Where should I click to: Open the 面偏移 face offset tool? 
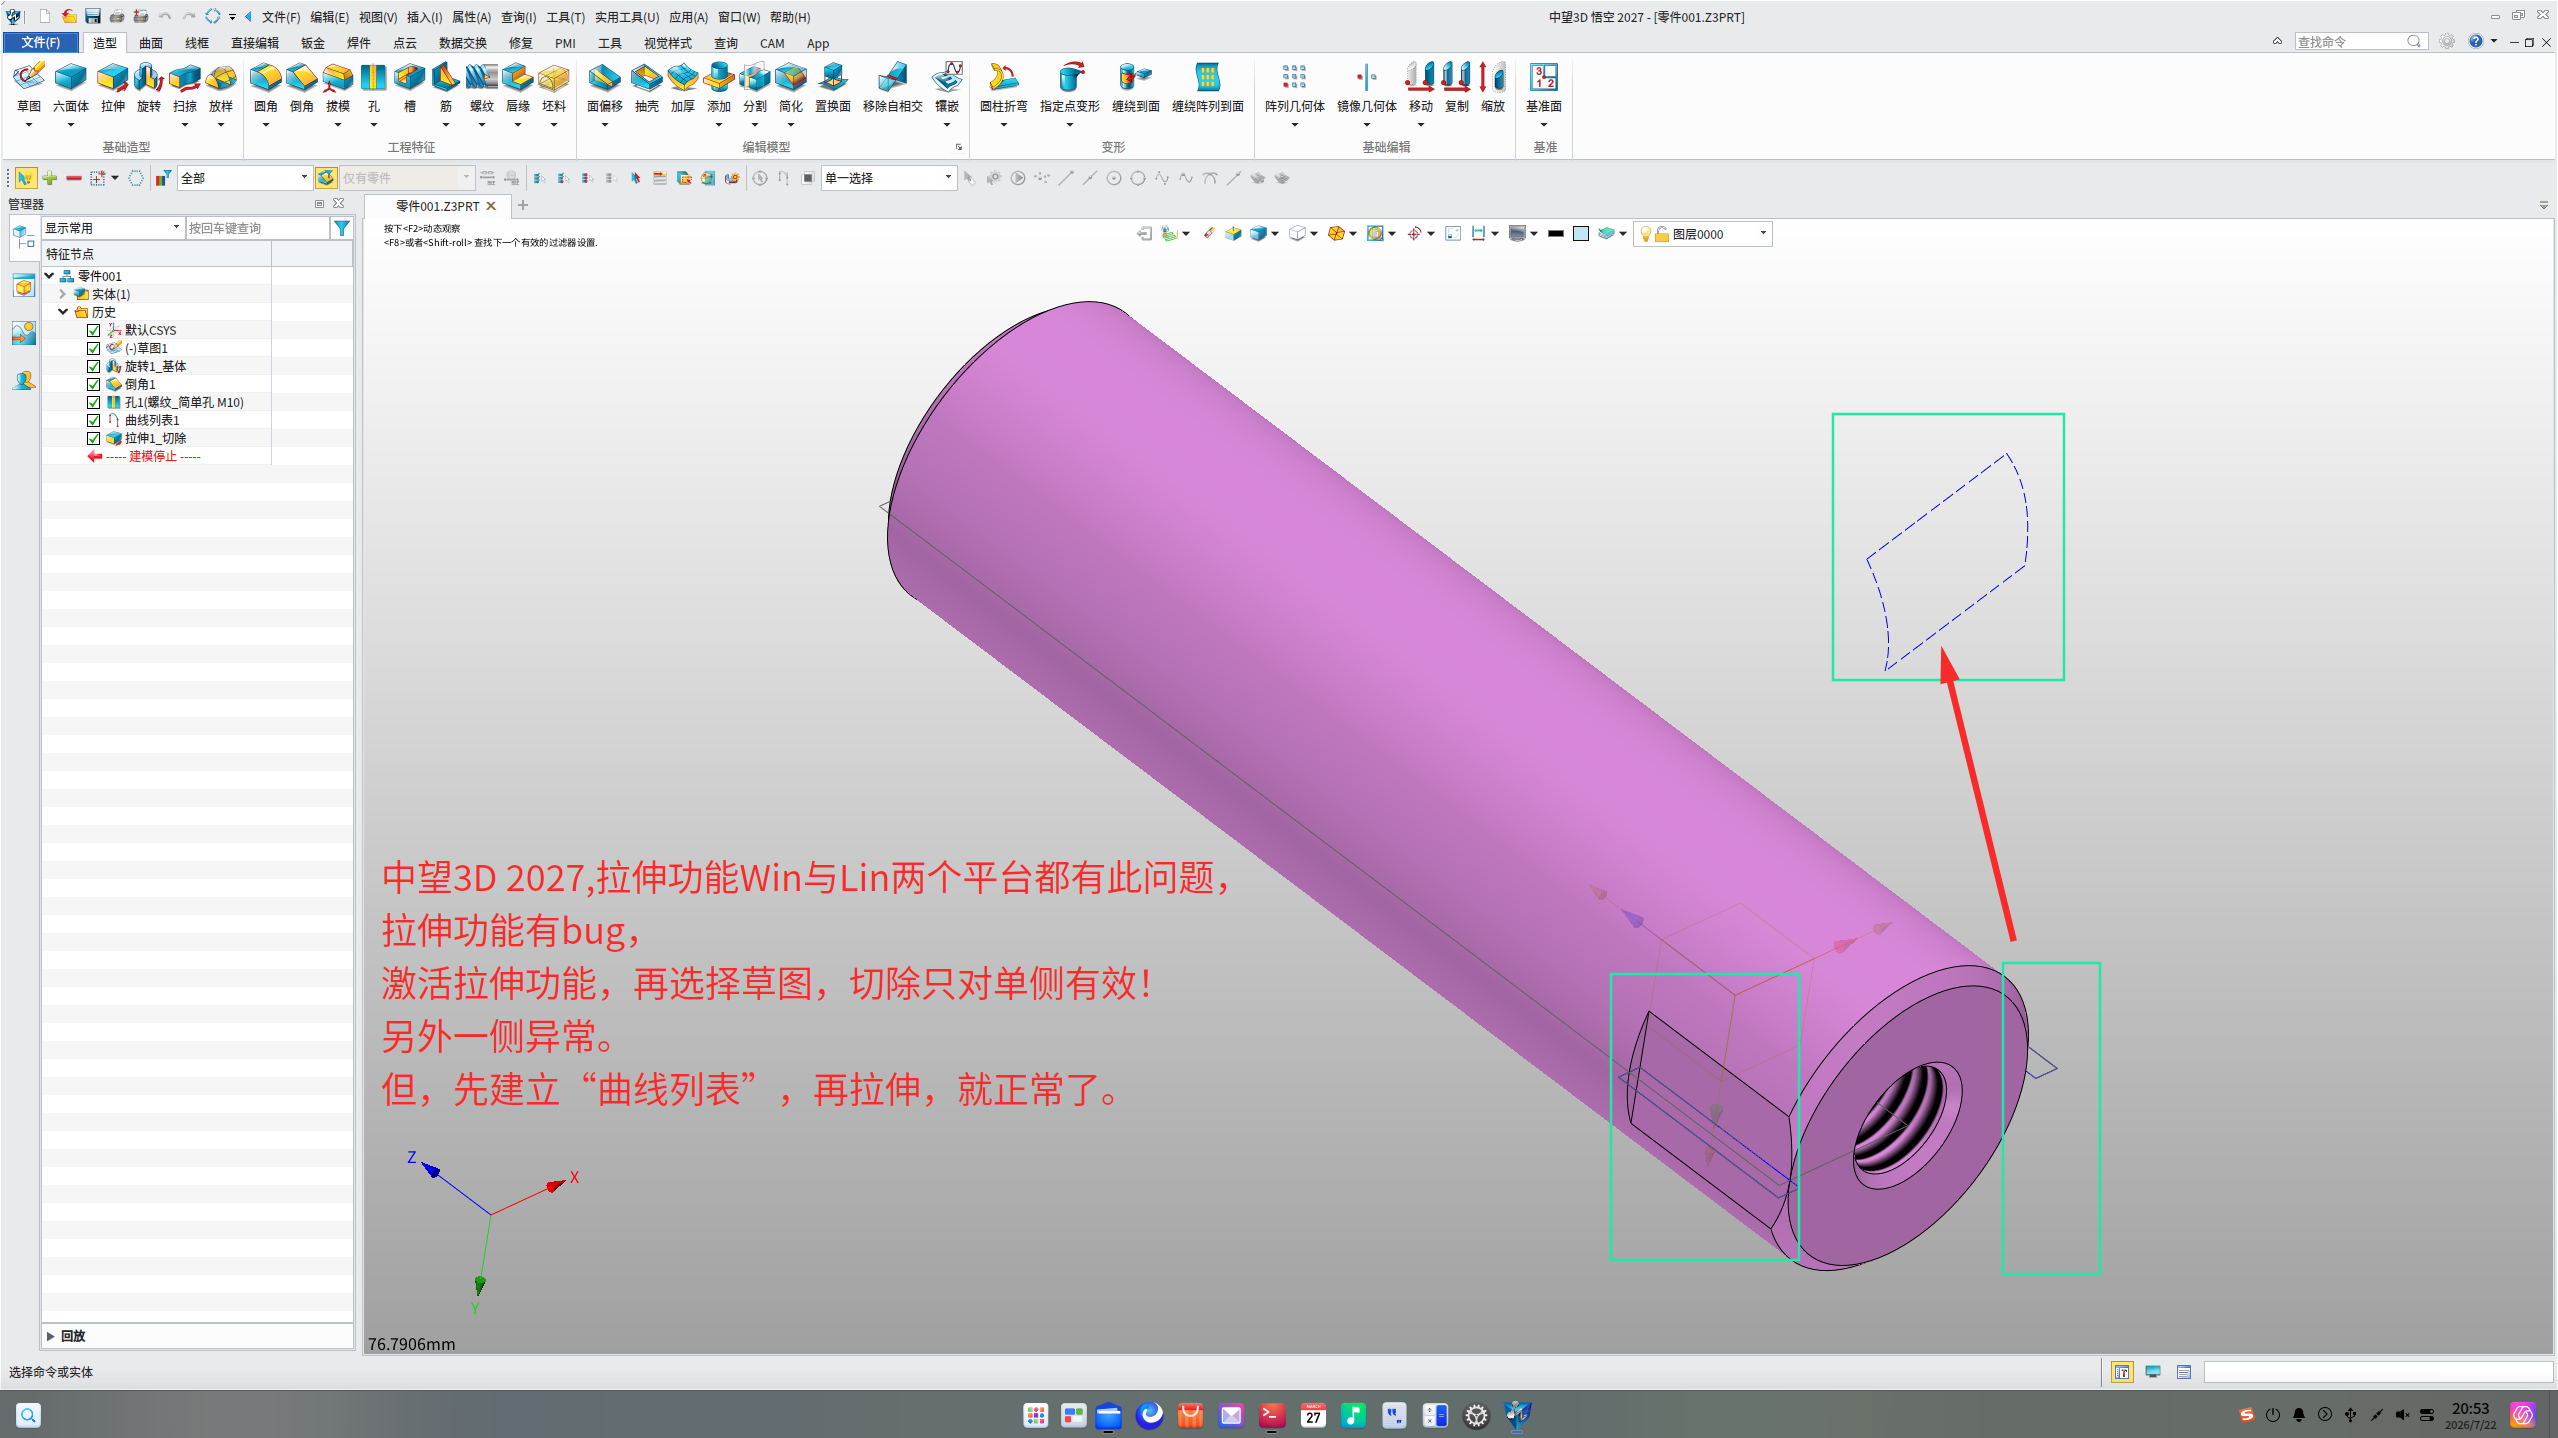(605, 87)
